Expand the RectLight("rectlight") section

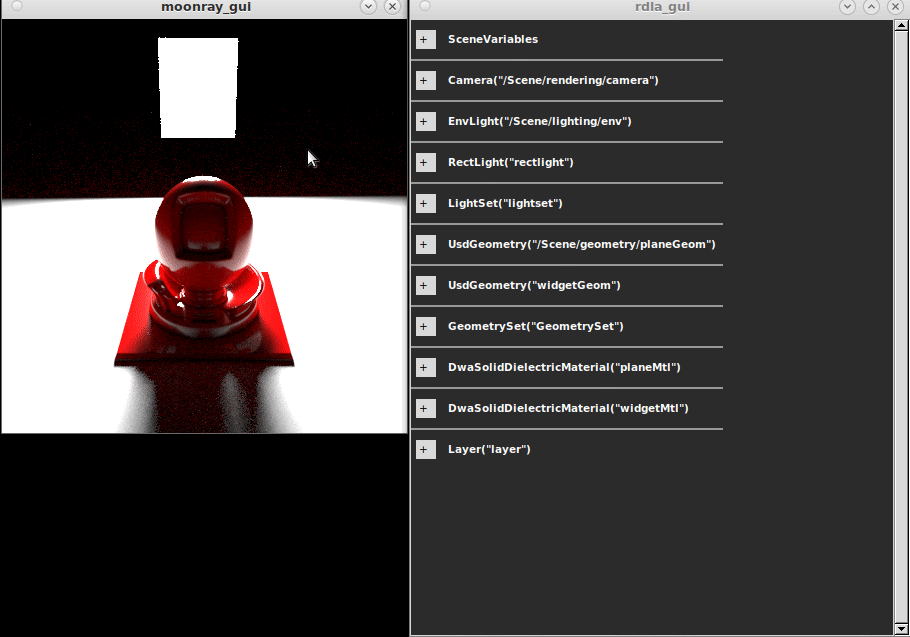[x=425, y=162]
